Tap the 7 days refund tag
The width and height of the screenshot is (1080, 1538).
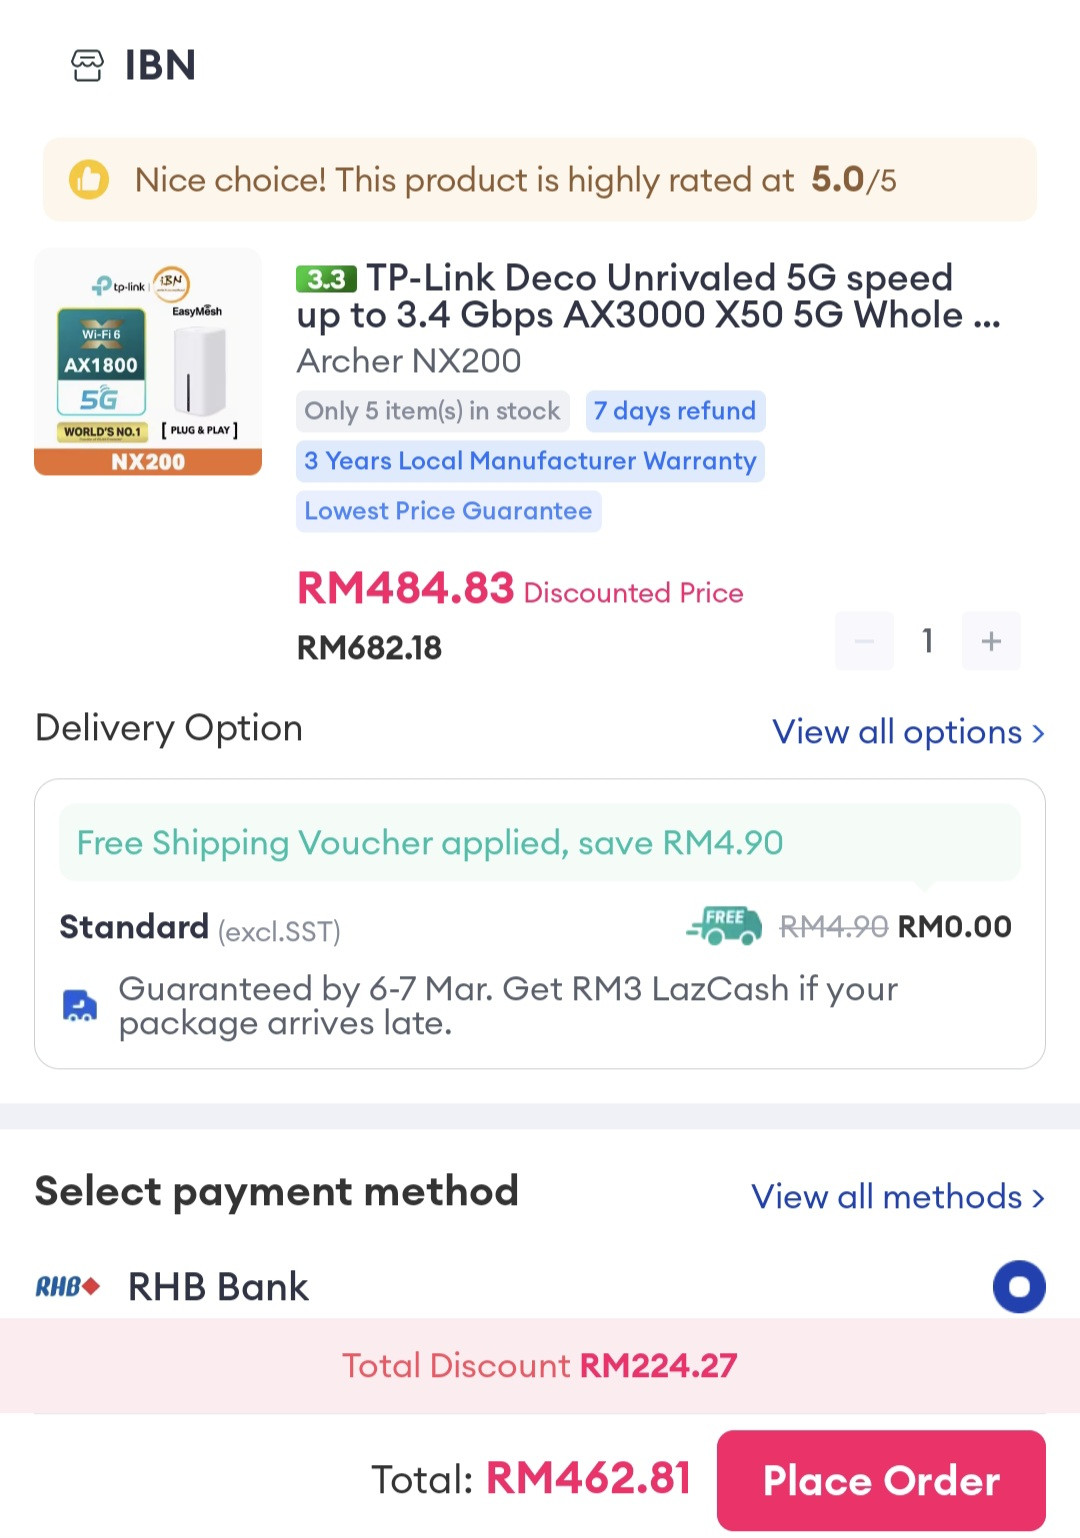pyautogui.click(x=675, y=411)
